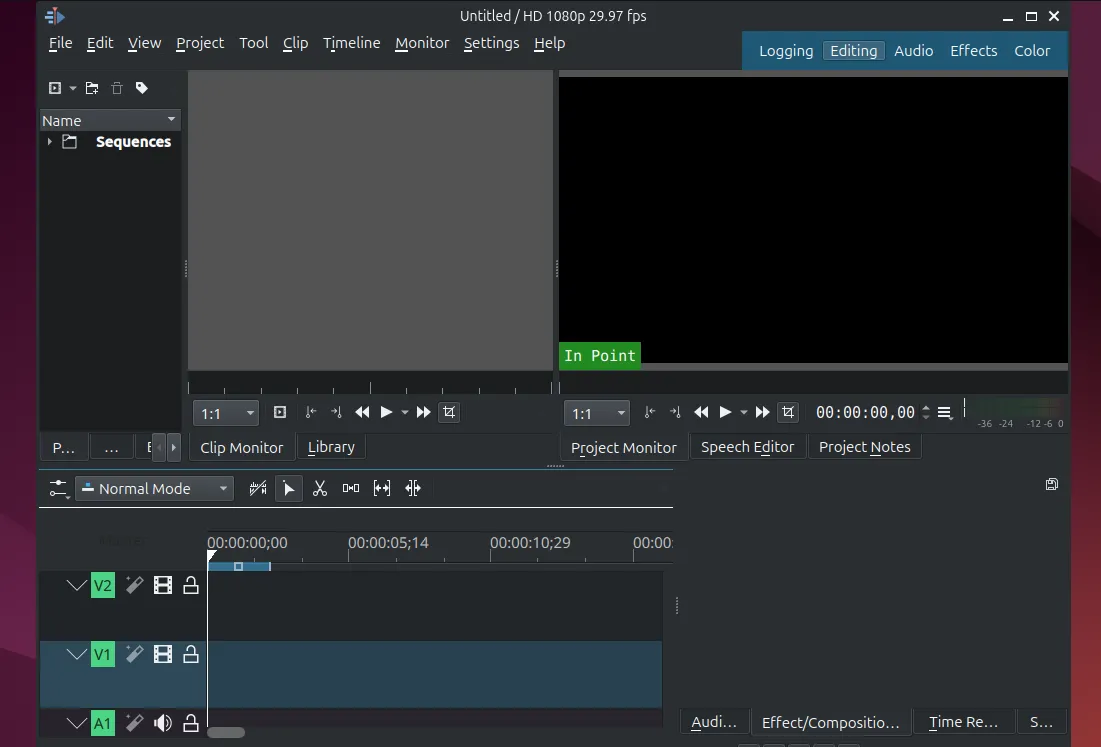Open the Timeline menu
Viewport: 1101px width, 747px height.
(351, 43)
